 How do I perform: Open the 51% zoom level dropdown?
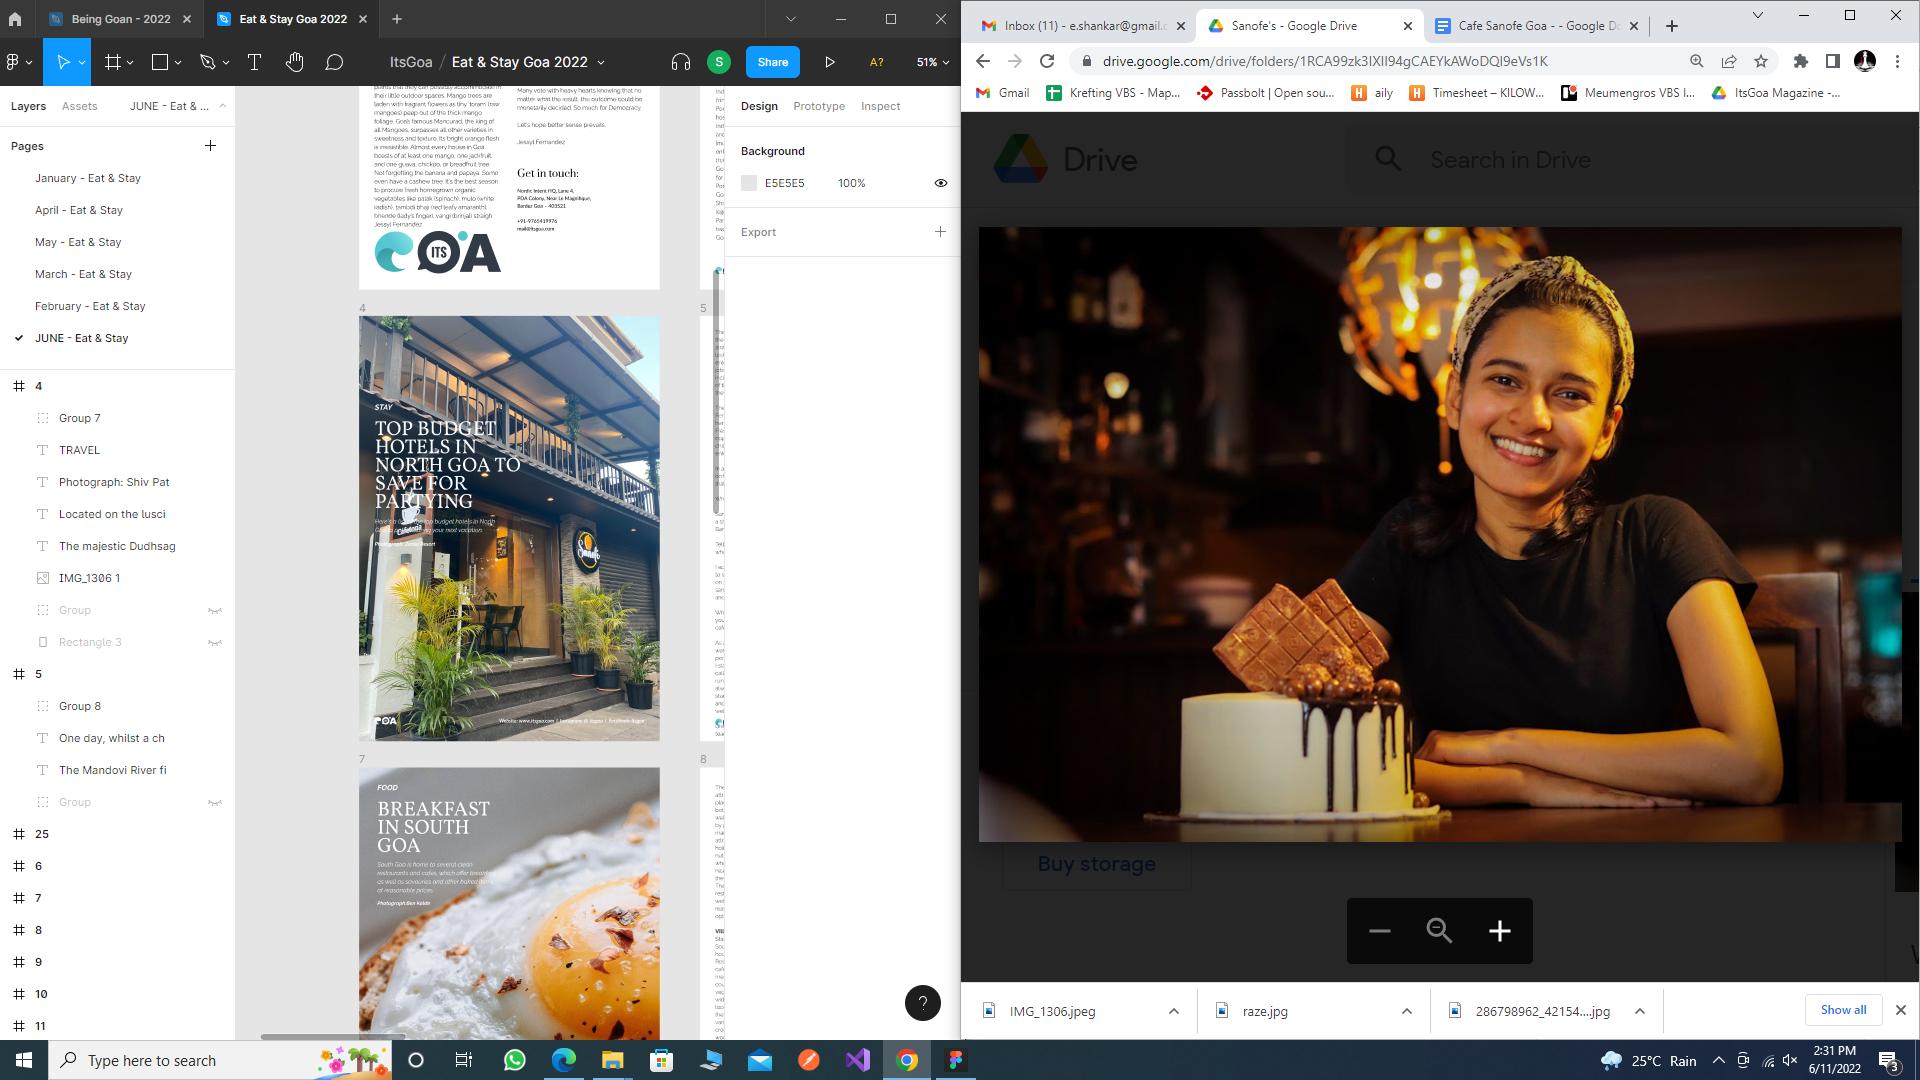point(932,62)
